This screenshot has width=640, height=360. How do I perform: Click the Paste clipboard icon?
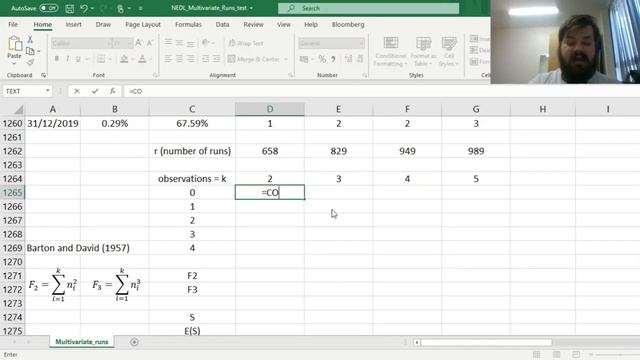pyautogui.click(x=15, y=43)
